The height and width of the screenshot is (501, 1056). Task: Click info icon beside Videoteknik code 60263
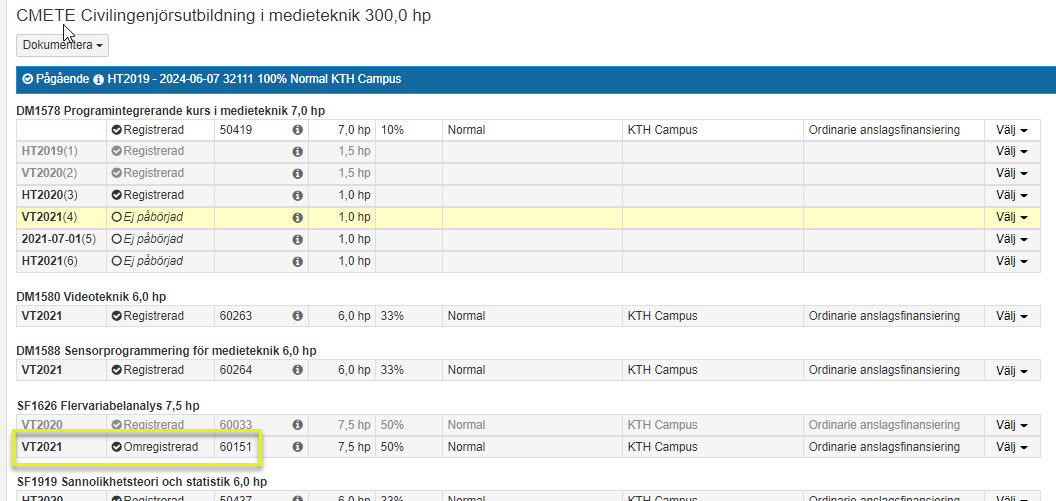pyautogui.click(x=297, y=316)
